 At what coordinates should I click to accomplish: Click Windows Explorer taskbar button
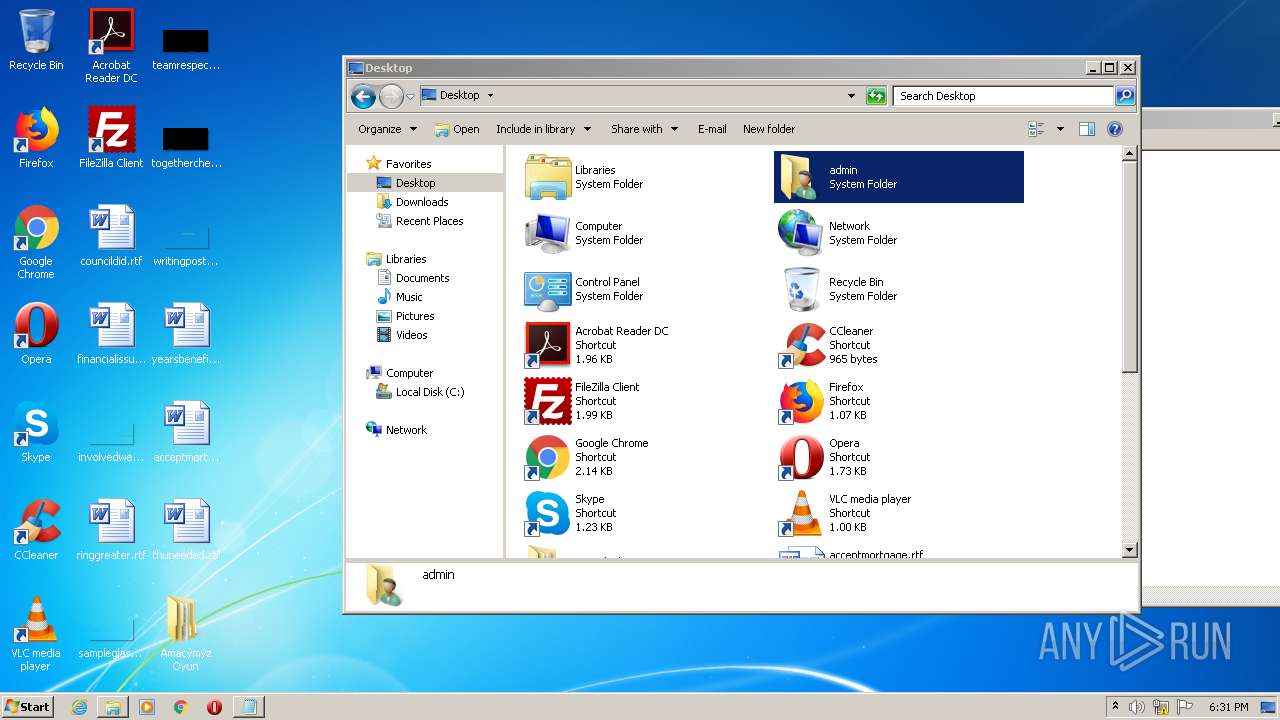click(113, 707)
